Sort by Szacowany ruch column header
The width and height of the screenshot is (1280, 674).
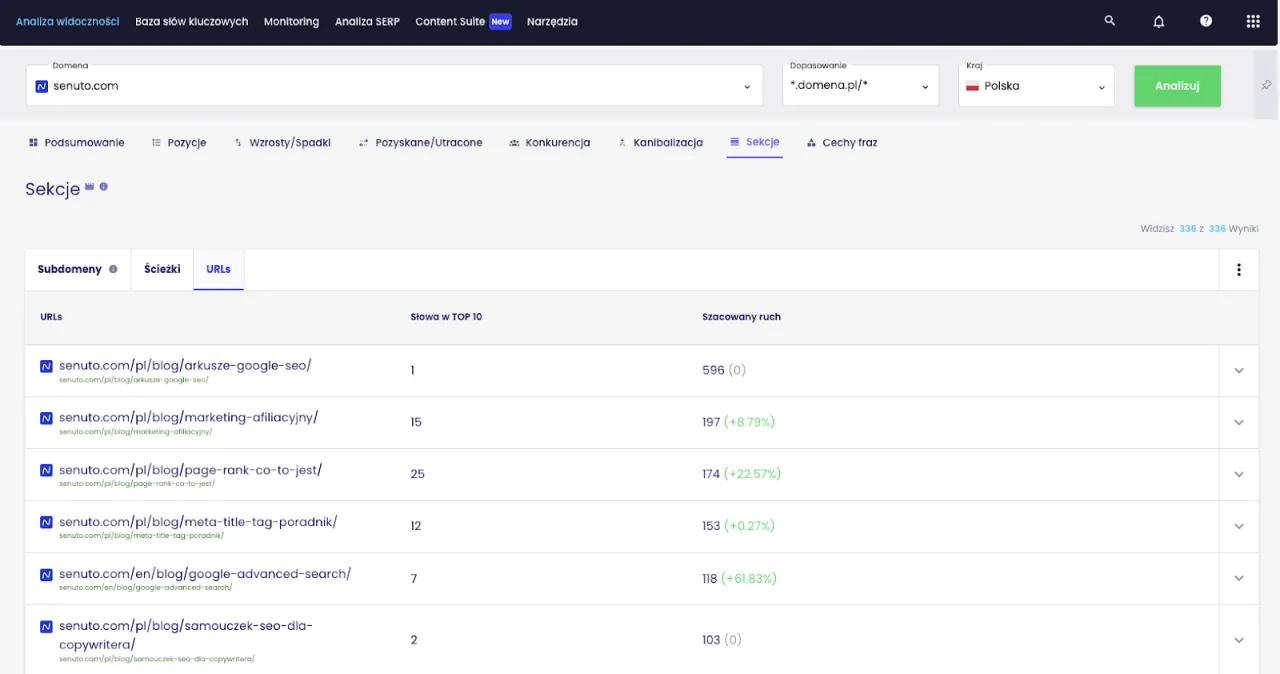pyautogui.click(x=741, y=317)
